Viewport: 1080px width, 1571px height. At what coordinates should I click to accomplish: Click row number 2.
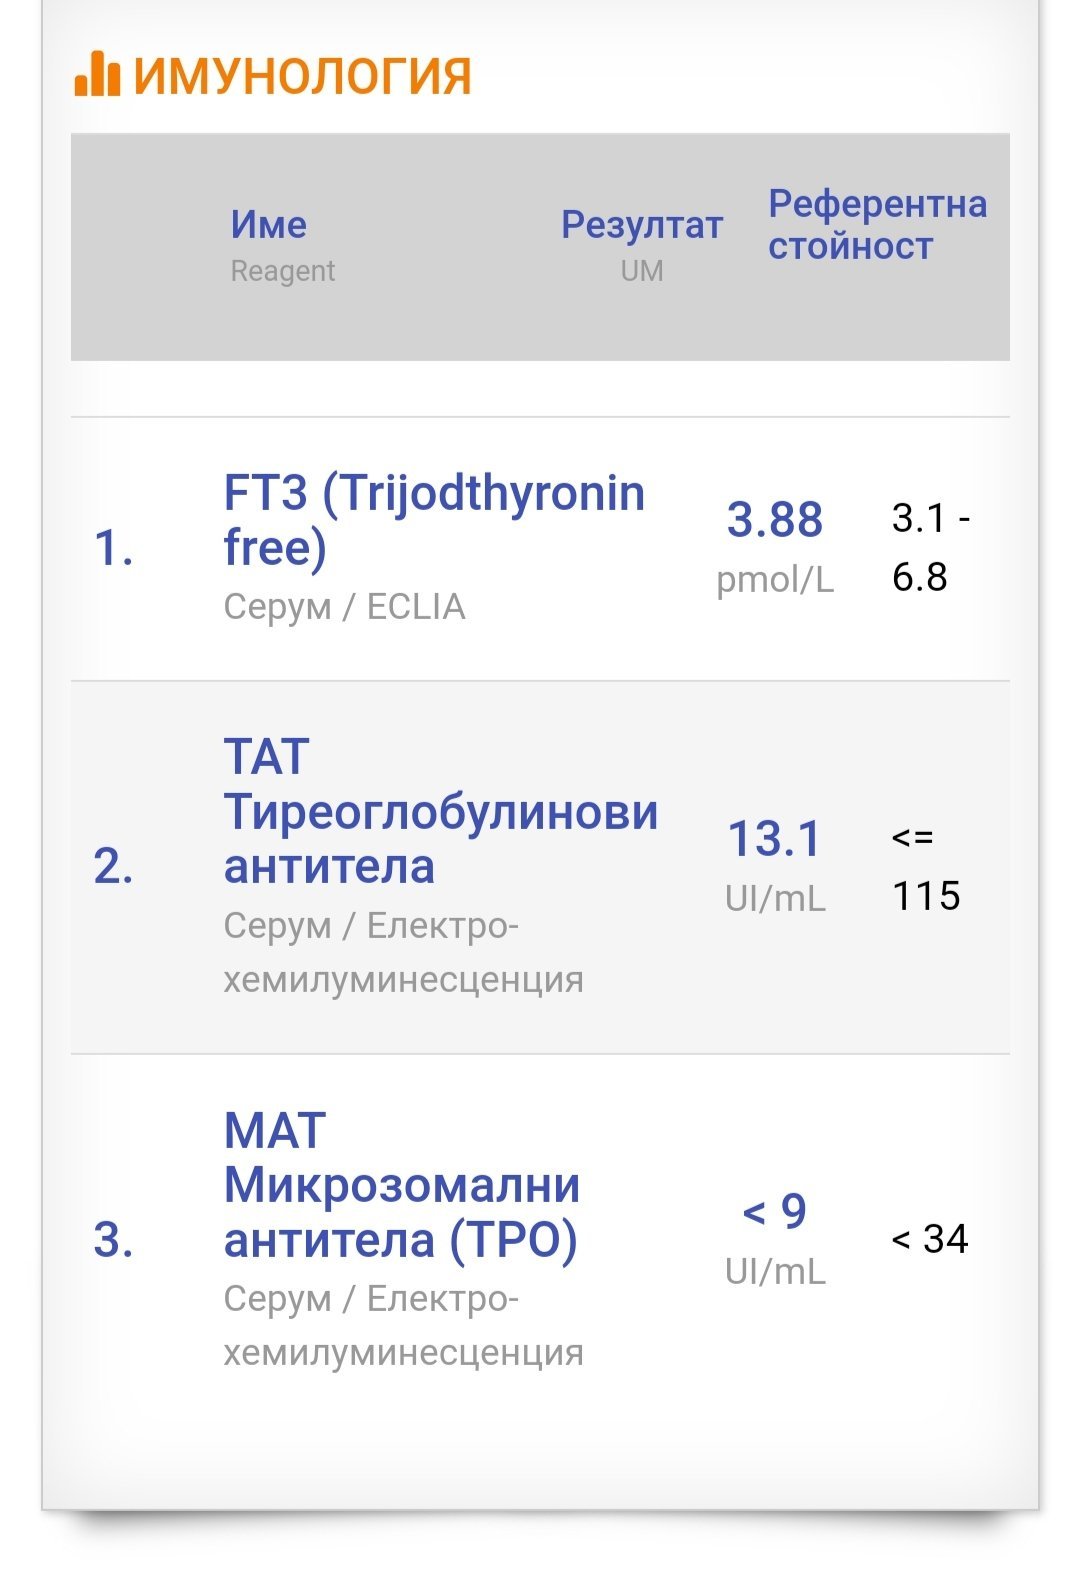tap(113, 866)
